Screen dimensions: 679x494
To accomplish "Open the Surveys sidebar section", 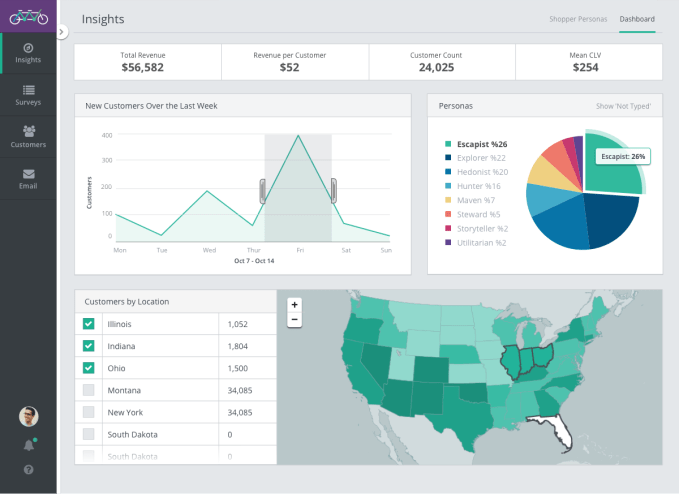I will coord(28,95).
